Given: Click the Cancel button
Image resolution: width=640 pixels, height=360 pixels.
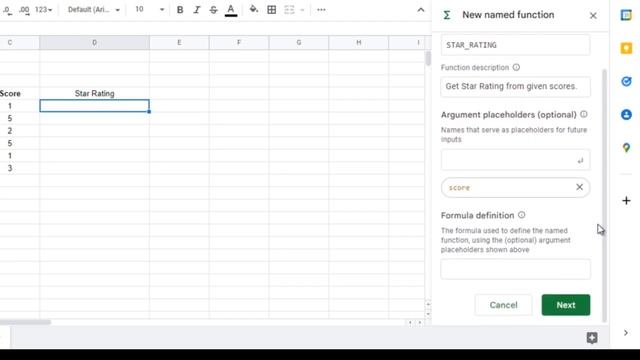Looking at the screenshot, I should pyautogui.click(x=503, y=305).
